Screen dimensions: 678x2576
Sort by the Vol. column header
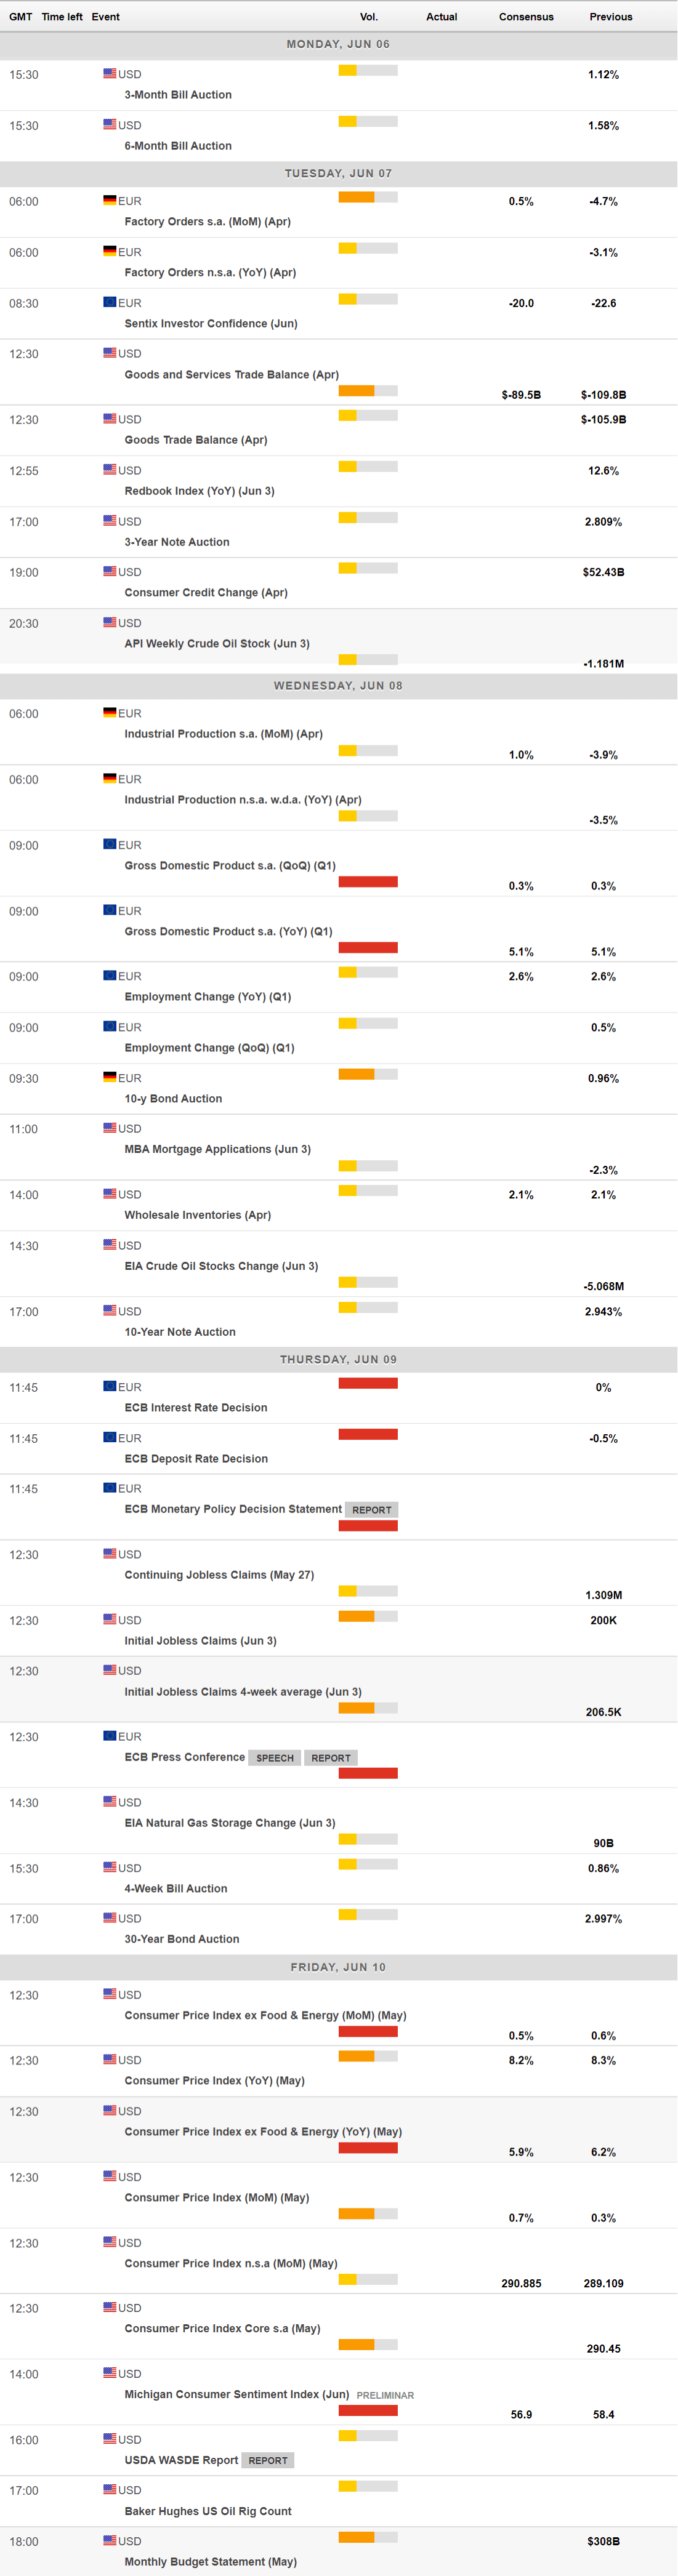[x=369, y=17]
